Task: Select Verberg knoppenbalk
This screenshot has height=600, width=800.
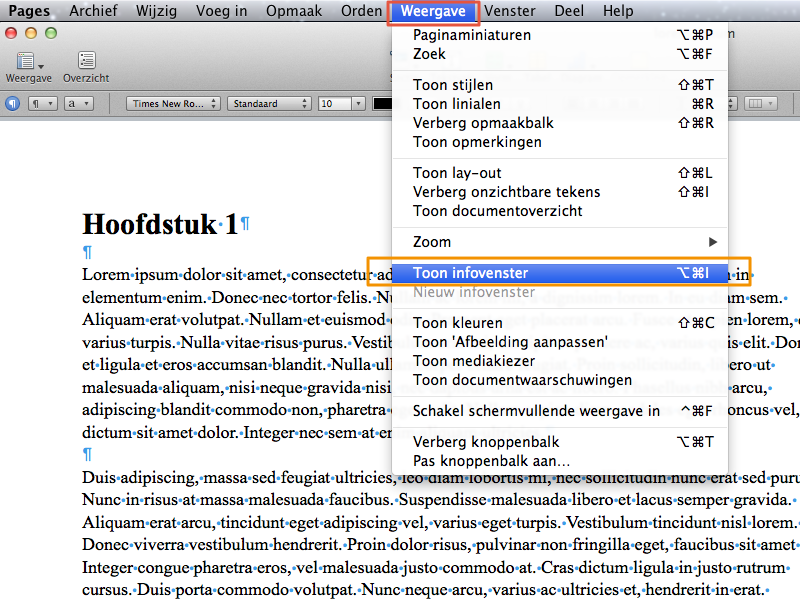Action: click(x=560, y=442)
